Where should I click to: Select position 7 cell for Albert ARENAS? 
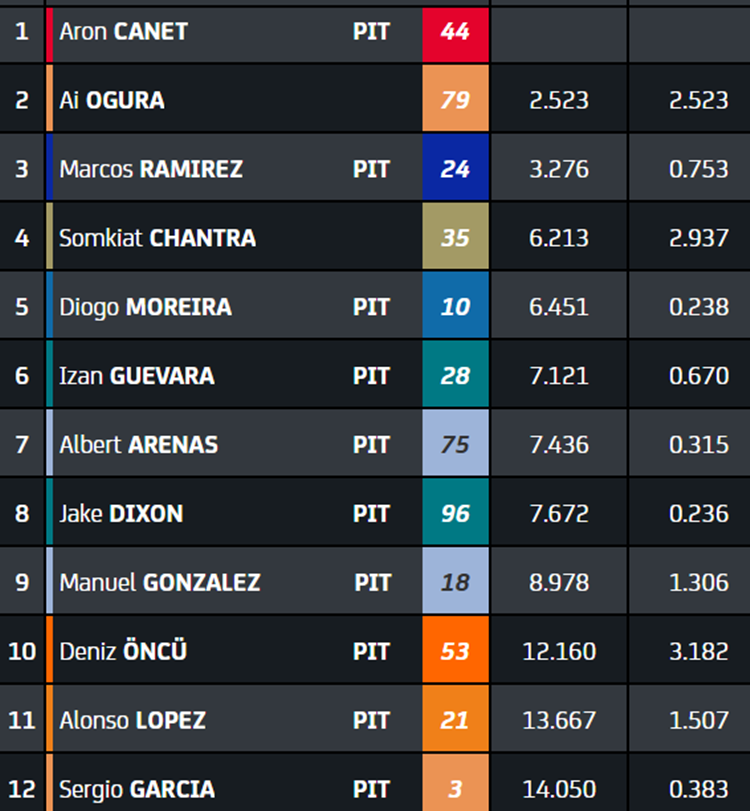[22, 444]
